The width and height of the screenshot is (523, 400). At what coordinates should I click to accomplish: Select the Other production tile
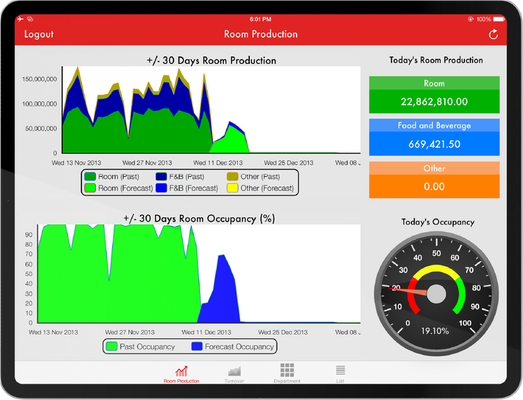tap(434, 180)
